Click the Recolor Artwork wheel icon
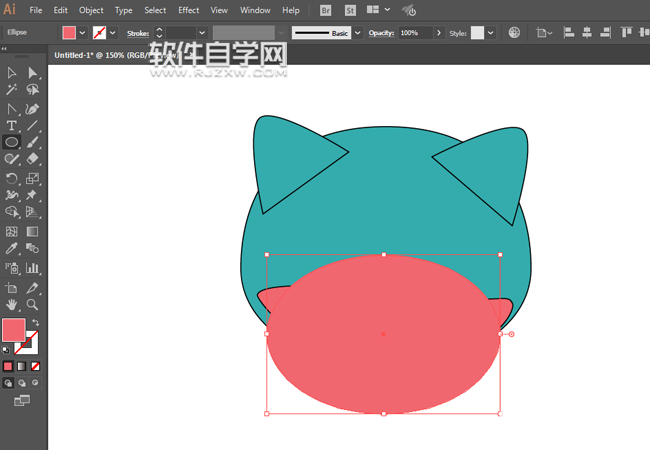 514,33
